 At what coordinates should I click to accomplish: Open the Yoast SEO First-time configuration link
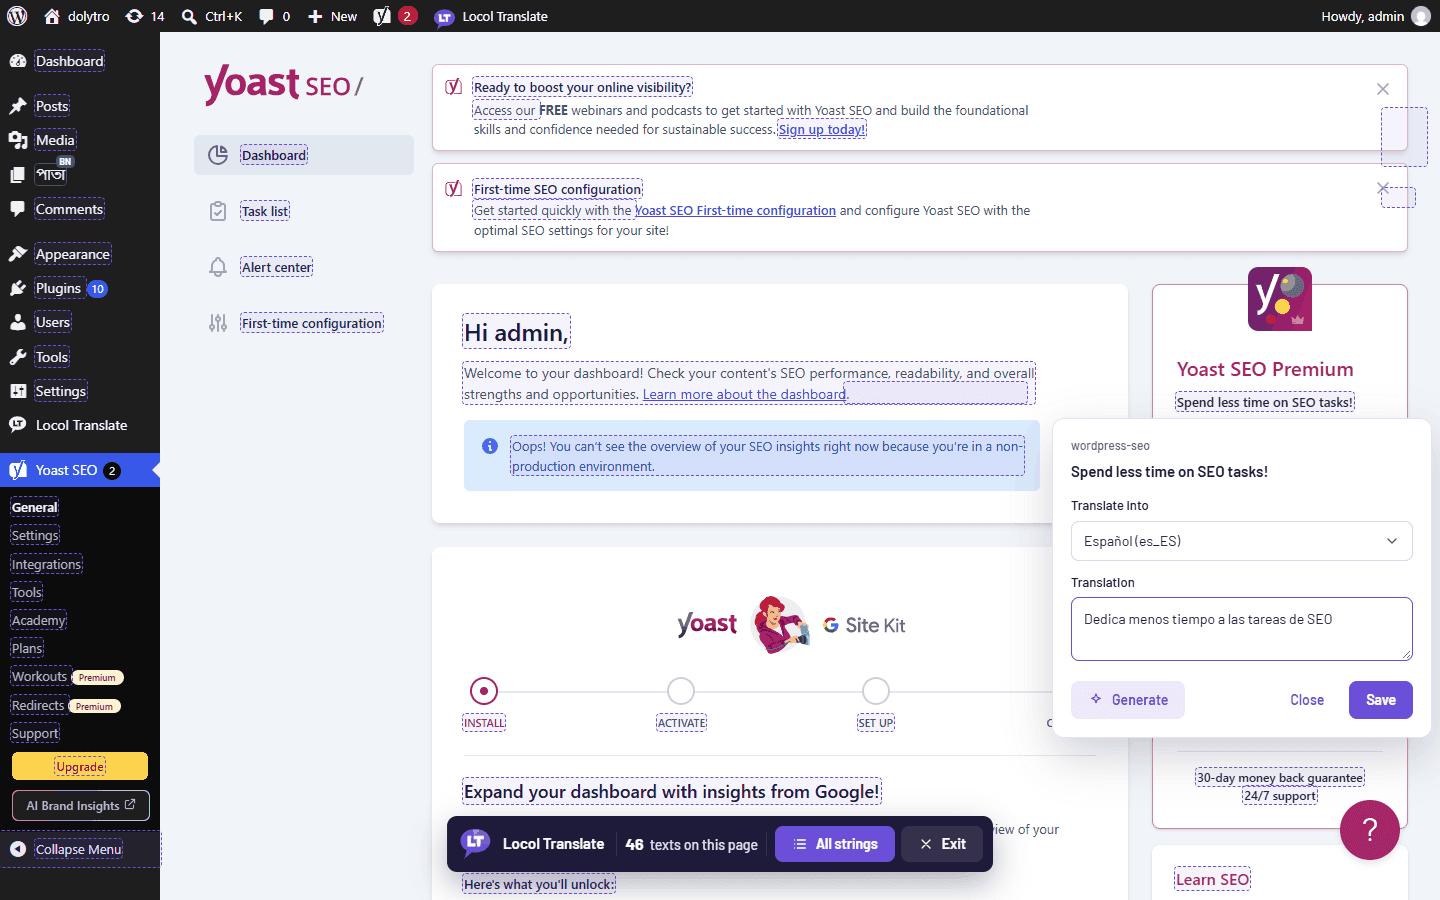(x=736, y=211)
